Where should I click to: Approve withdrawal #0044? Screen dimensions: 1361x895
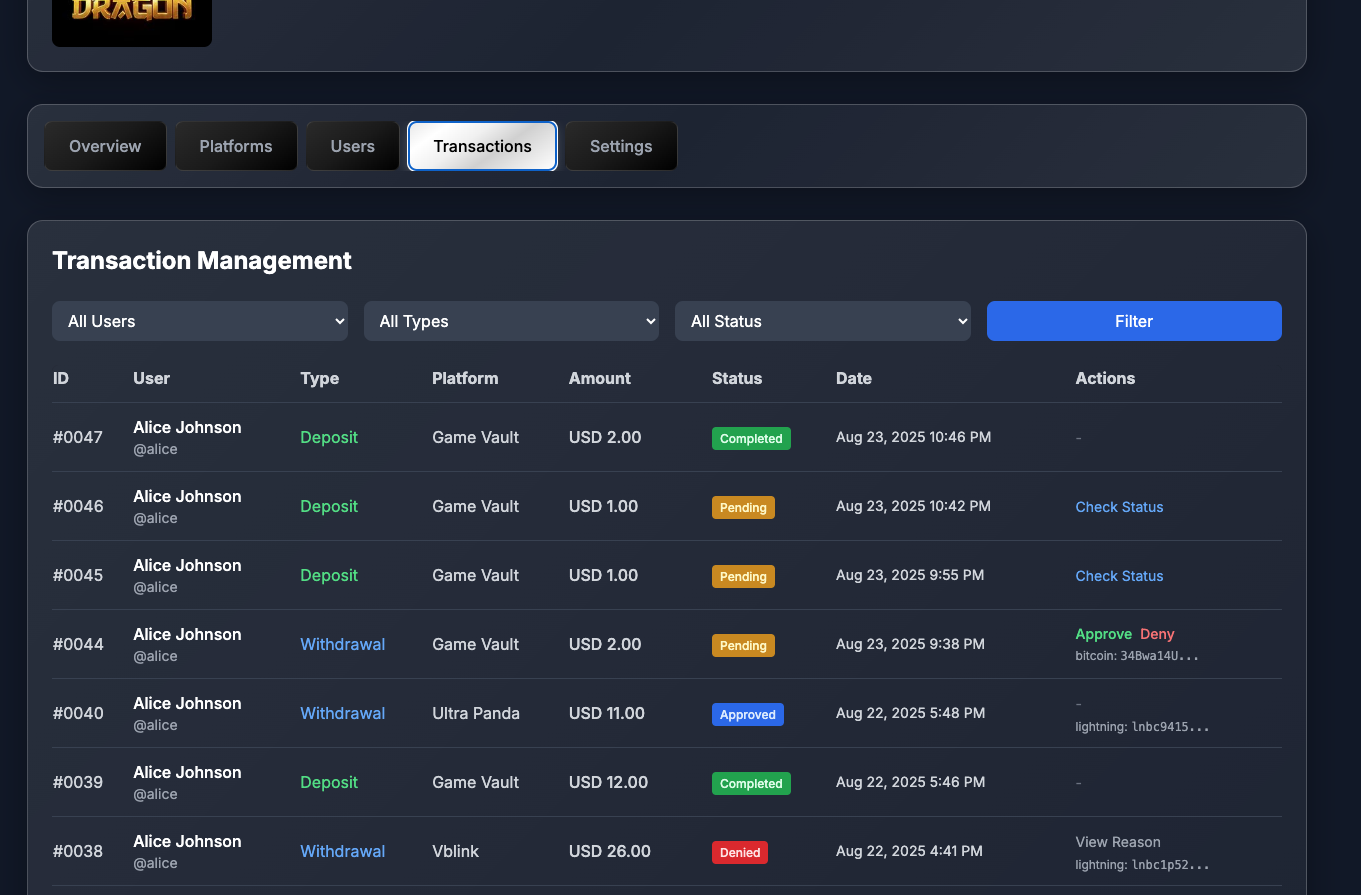(1103, 634)
